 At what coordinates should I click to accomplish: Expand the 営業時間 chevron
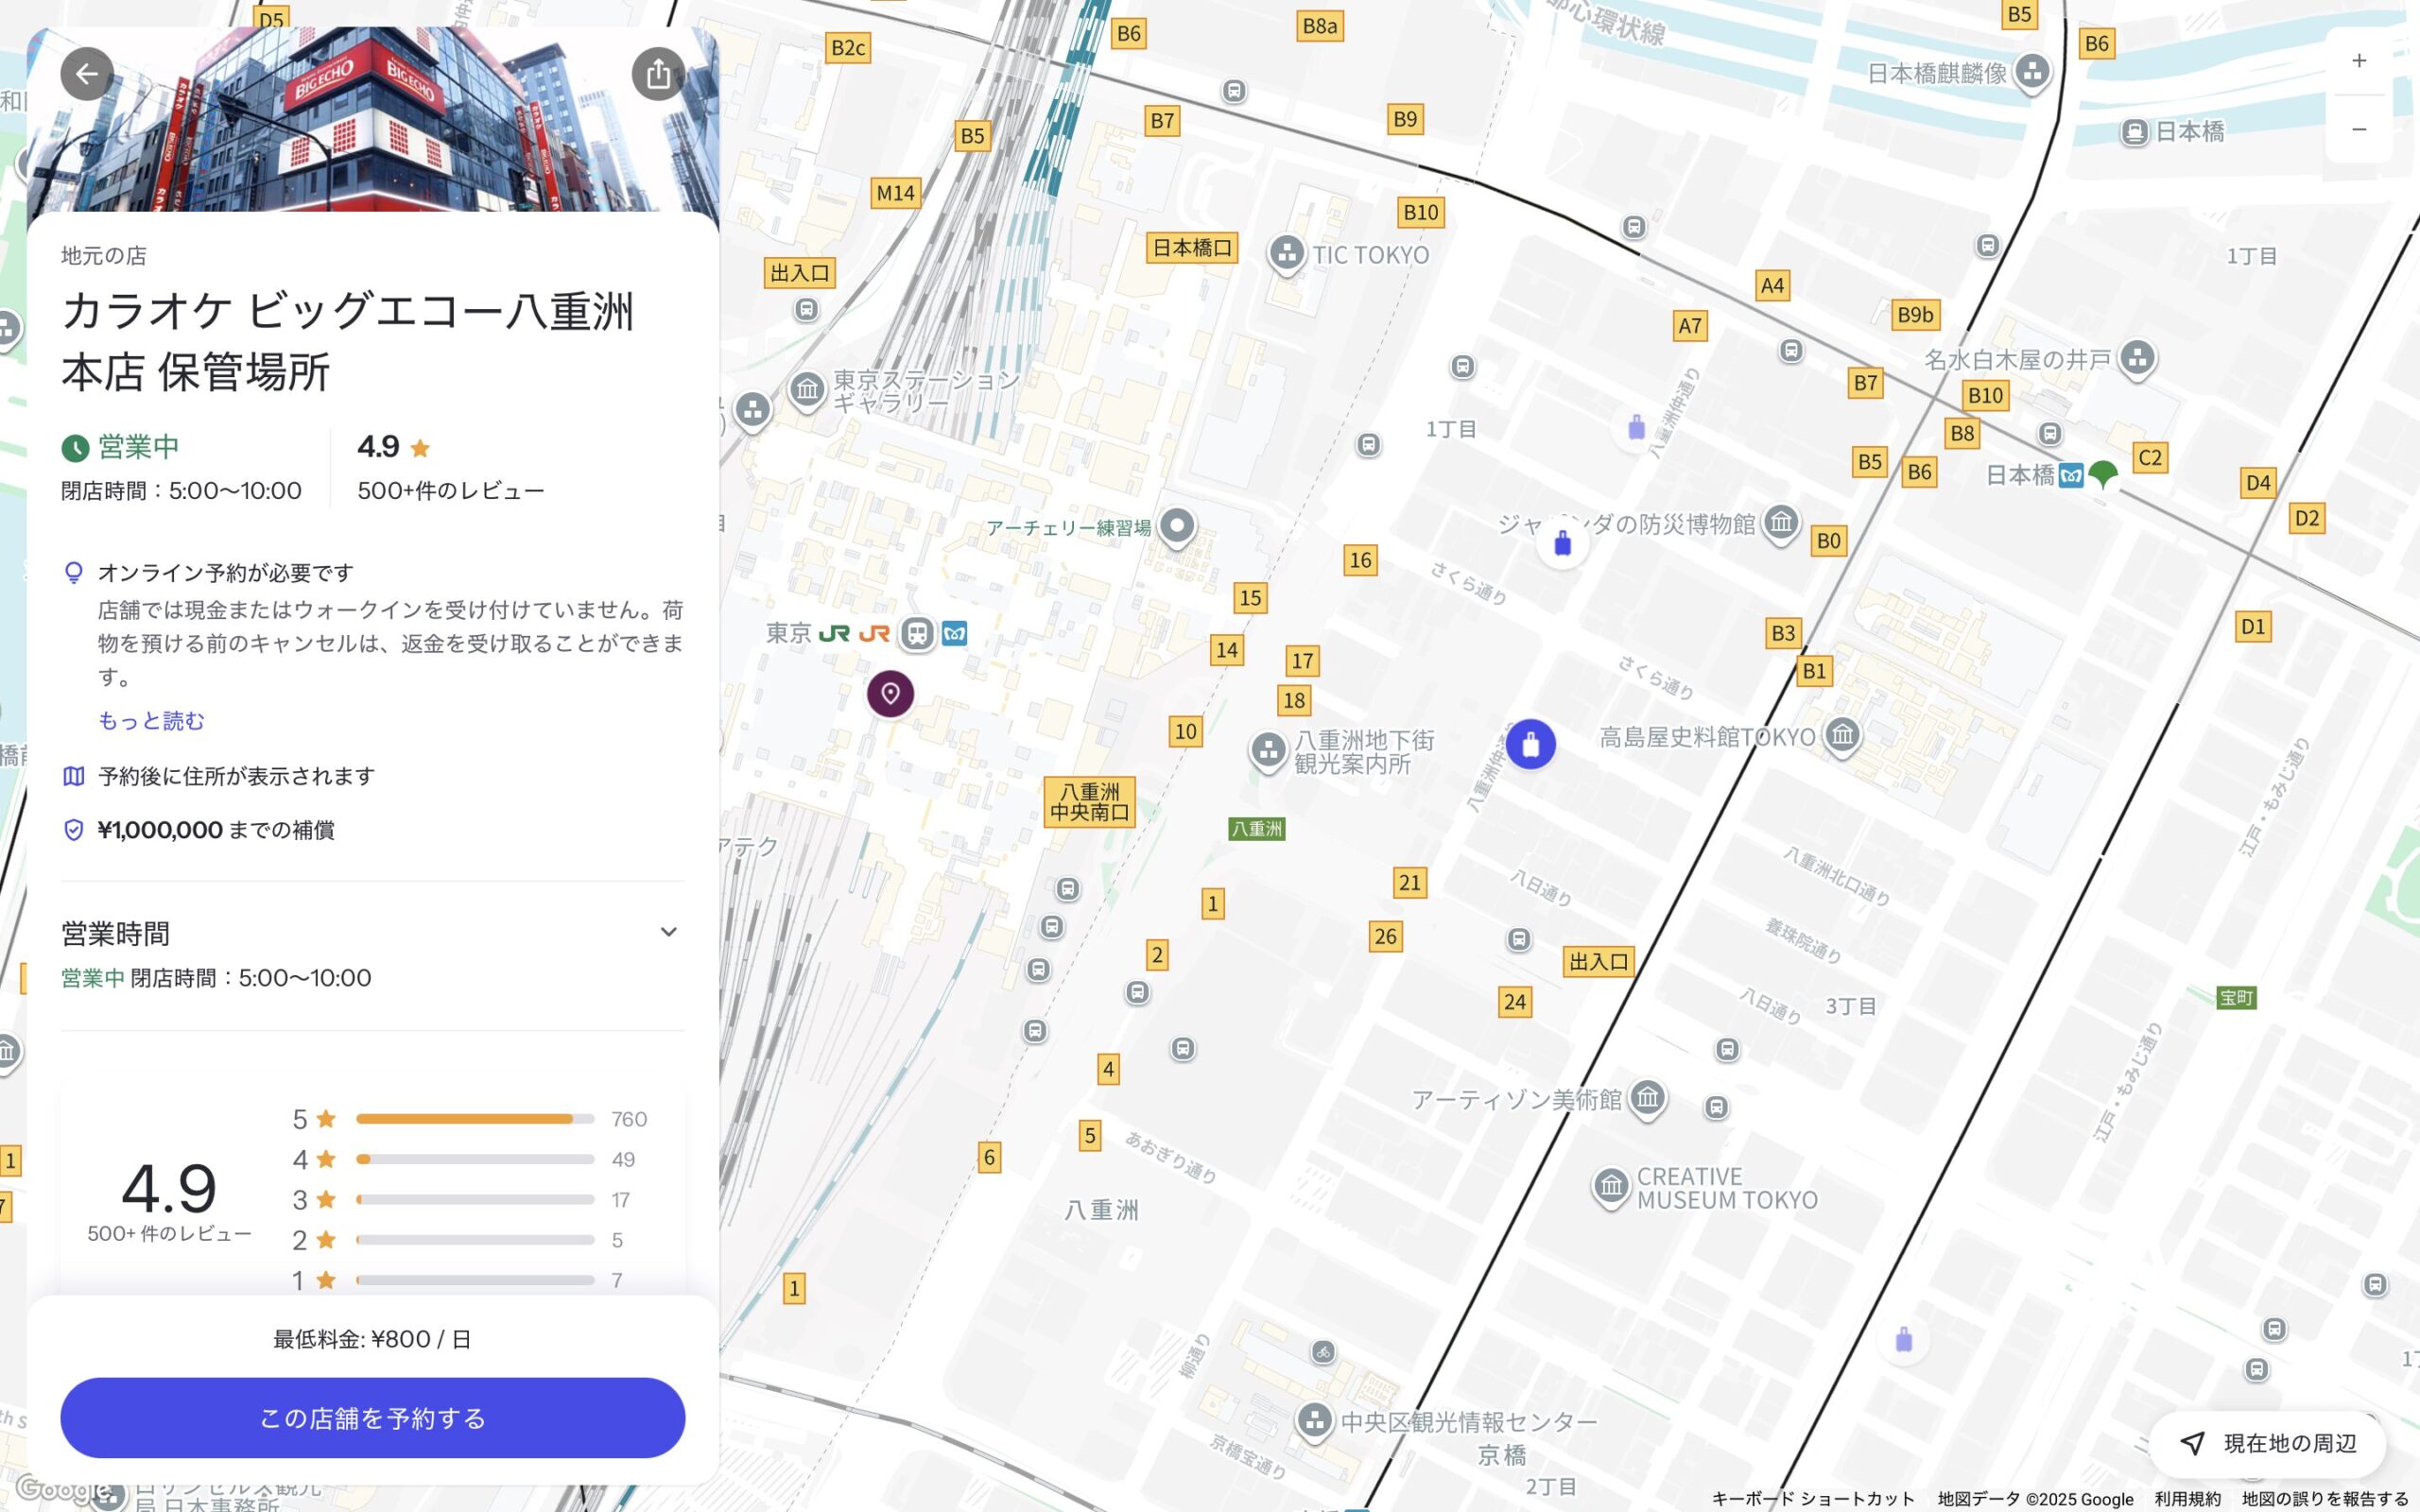668,932
